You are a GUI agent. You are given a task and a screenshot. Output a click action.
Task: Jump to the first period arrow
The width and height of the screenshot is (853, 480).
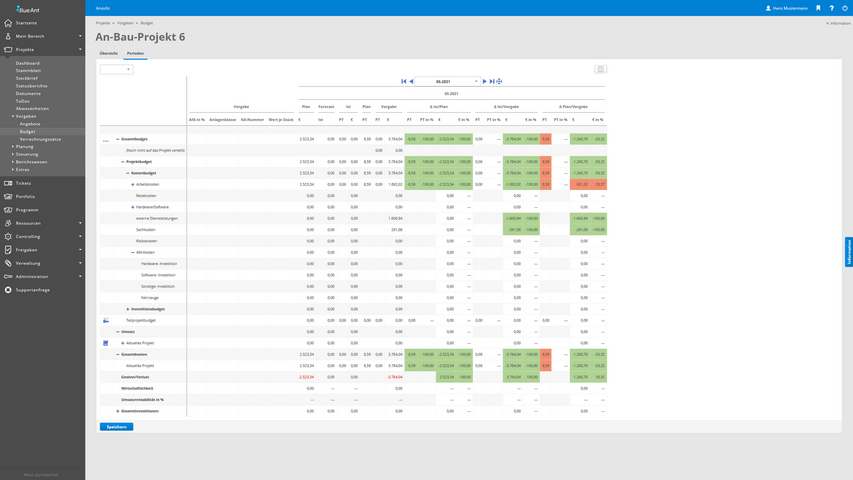tap(404, 81)
